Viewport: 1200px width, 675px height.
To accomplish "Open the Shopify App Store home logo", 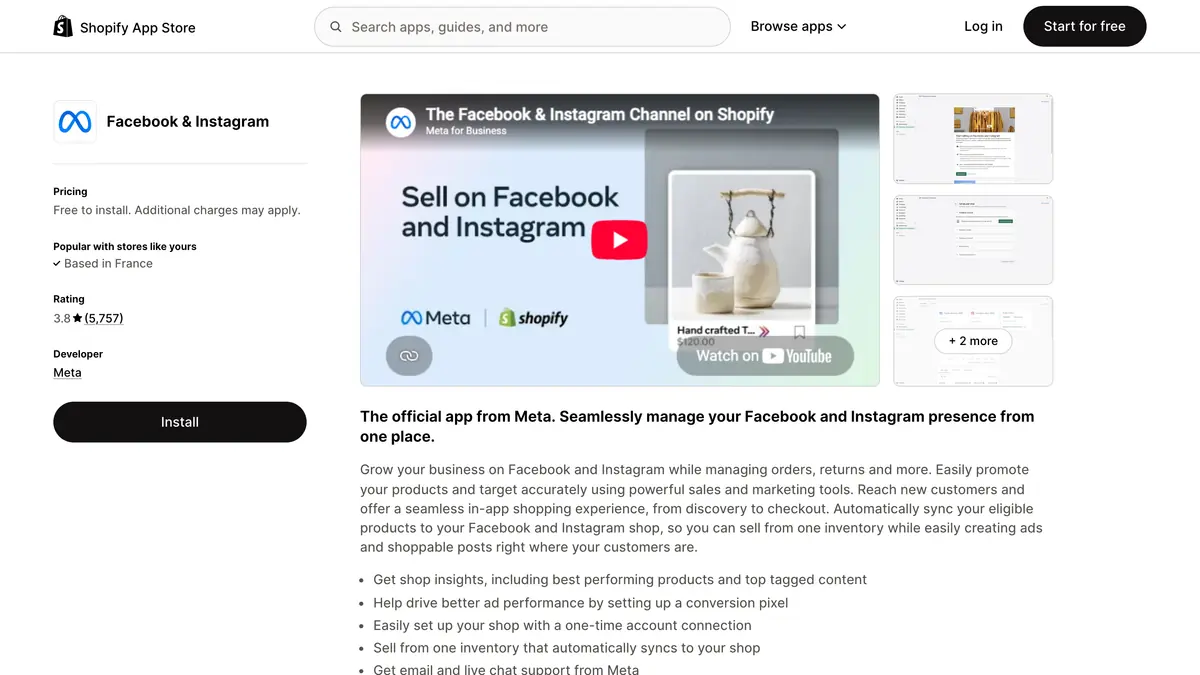I will [x=124, y=27].
